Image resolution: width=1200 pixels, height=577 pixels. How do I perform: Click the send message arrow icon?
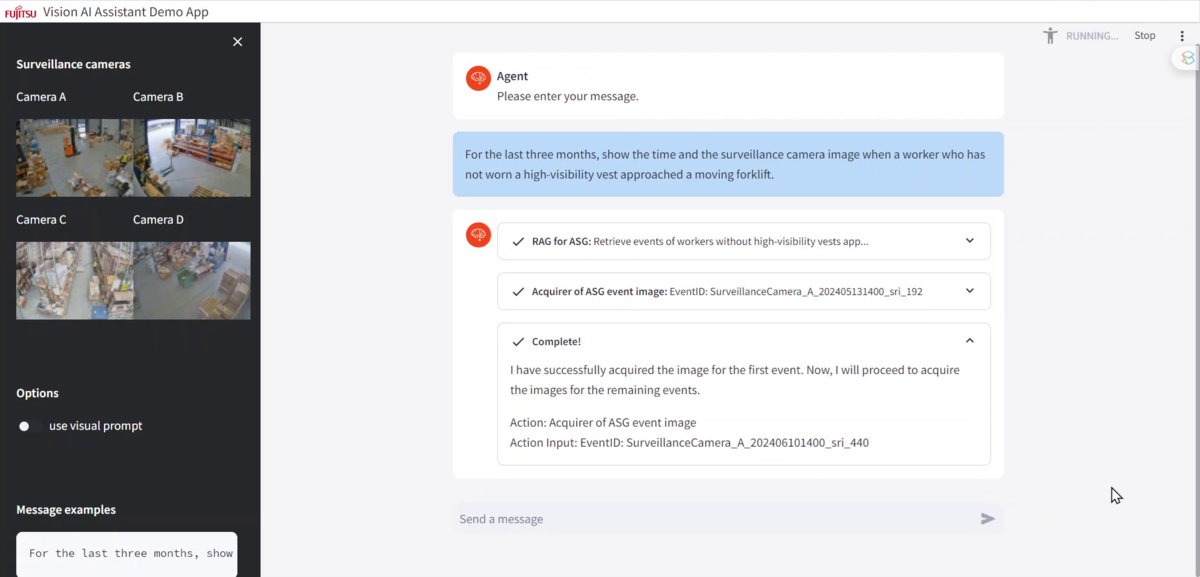click(x=987, y=519)
